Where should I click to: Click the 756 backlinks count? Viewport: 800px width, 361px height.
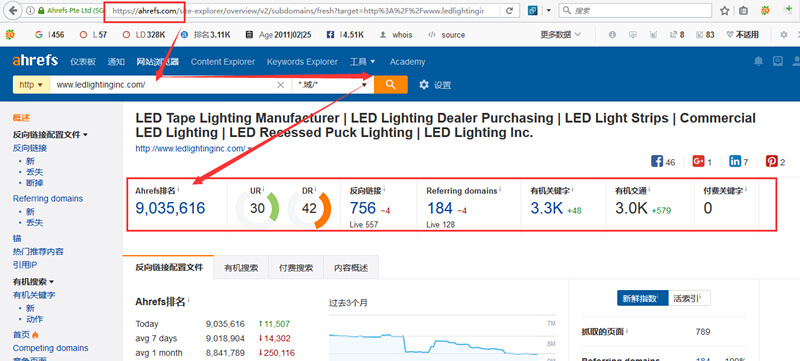point(363,208)
